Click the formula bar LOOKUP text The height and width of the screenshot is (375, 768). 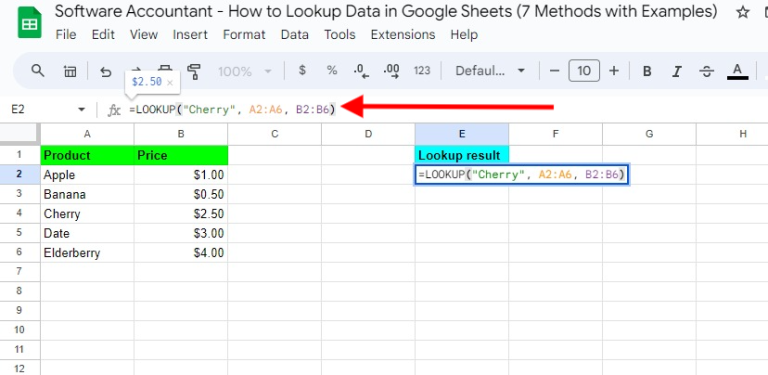click(x=232, y=110)
